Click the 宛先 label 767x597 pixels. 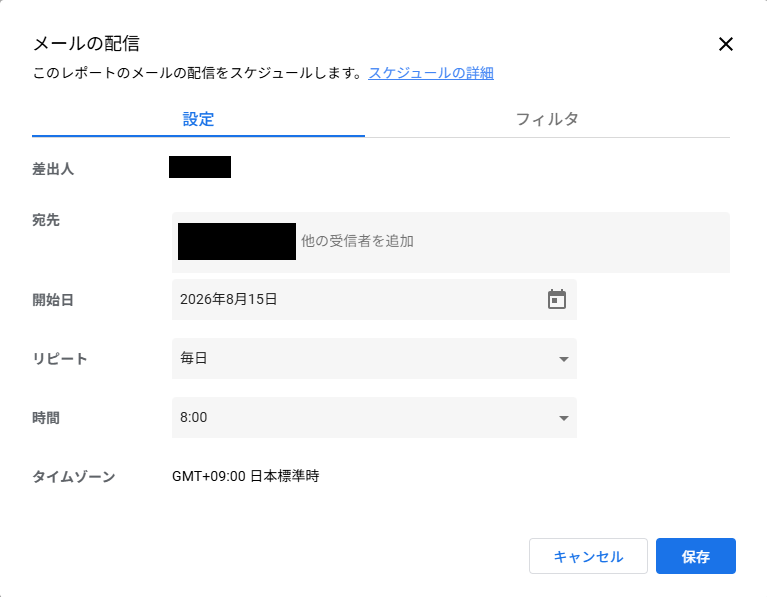(x=46, y=220)
